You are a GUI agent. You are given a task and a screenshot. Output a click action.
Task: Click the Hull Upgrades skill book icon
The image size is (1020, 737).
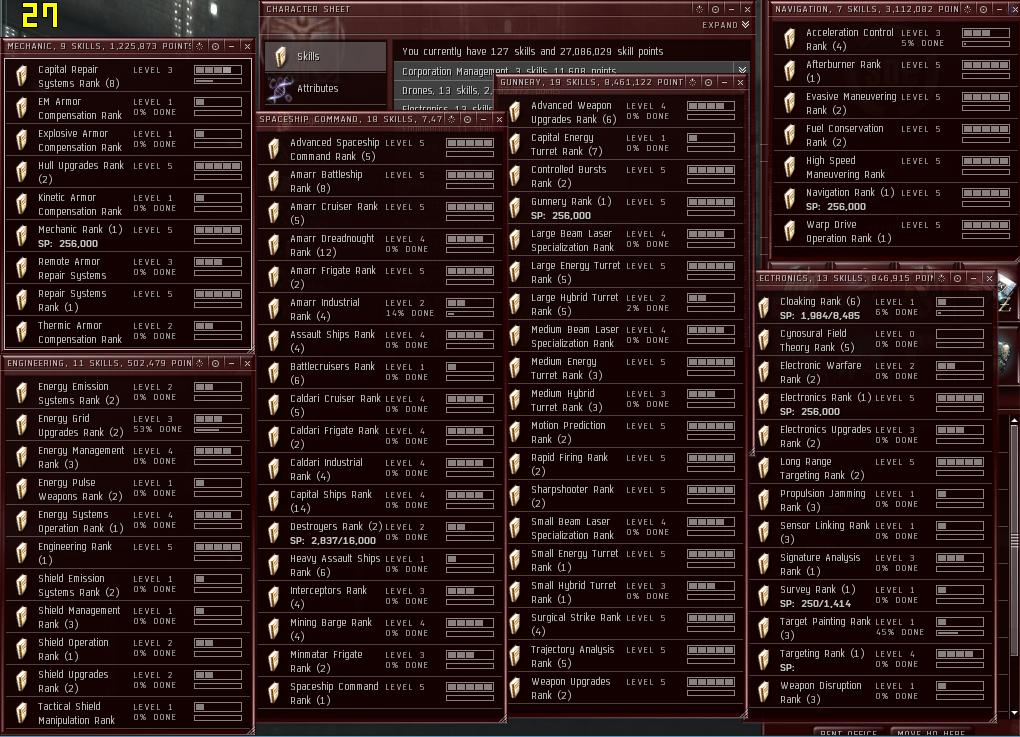tap(22, 172)
